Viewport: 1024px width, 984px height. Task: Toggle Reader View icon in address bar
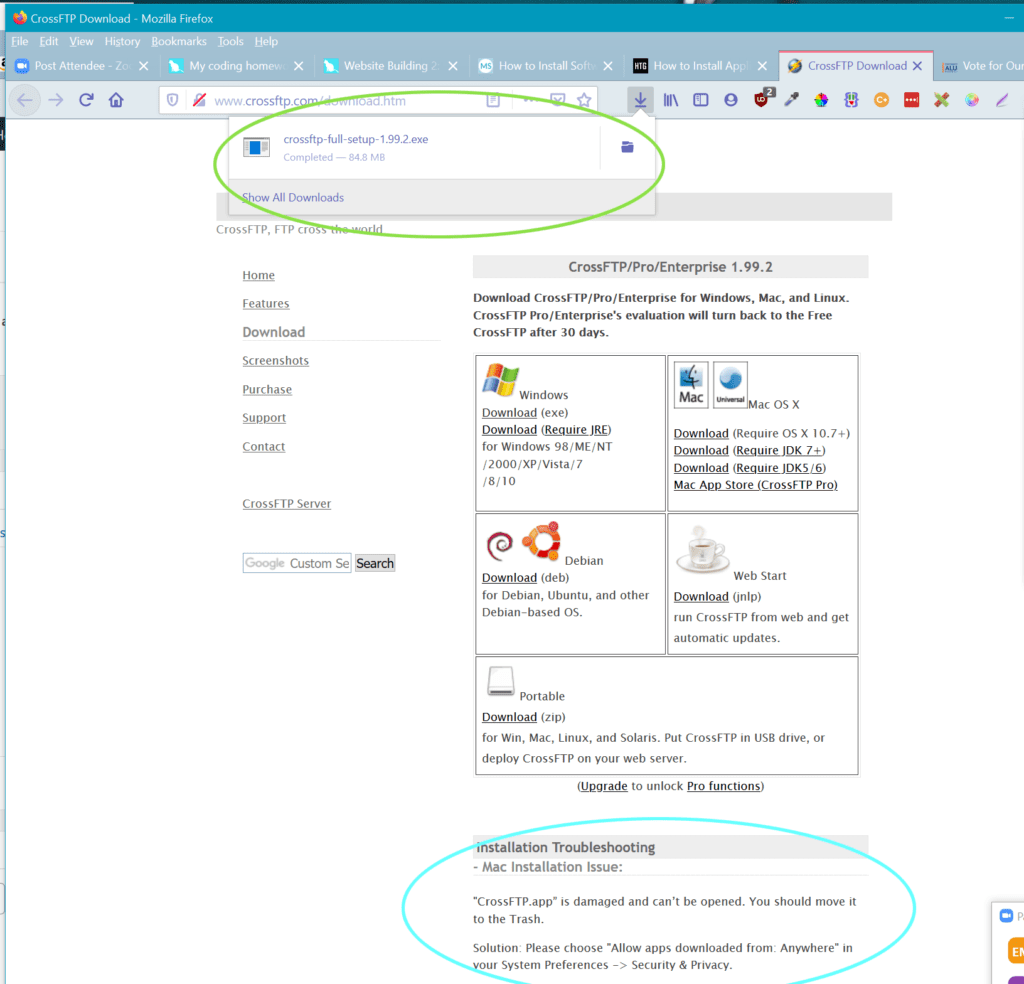(x=493, y=100)
